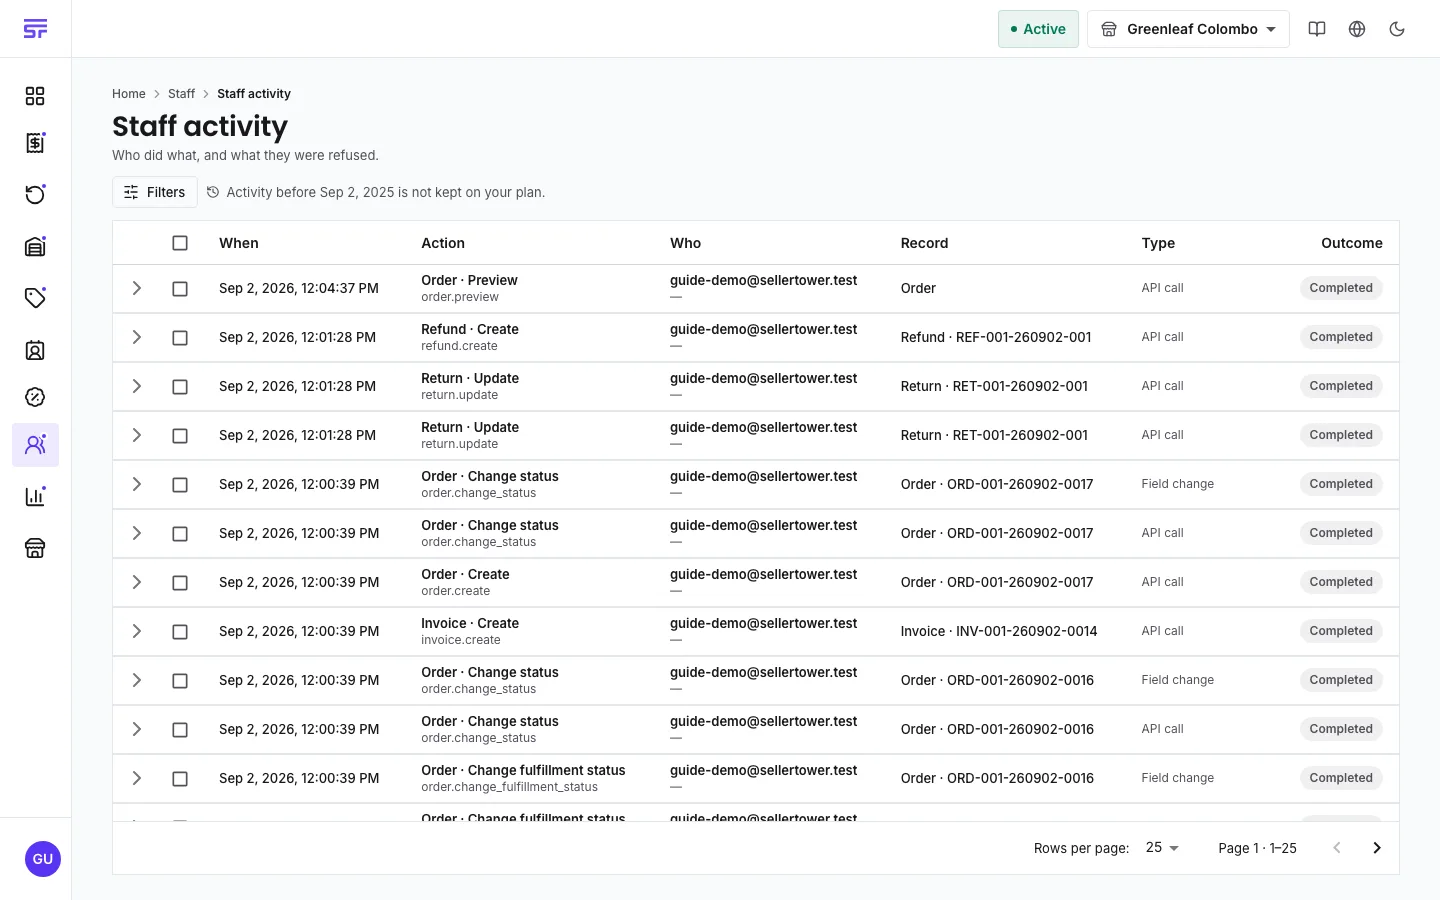Screen dimensions: 1440x900
Task: Open the storefront icon in sidebar
Action: (35, 548)
